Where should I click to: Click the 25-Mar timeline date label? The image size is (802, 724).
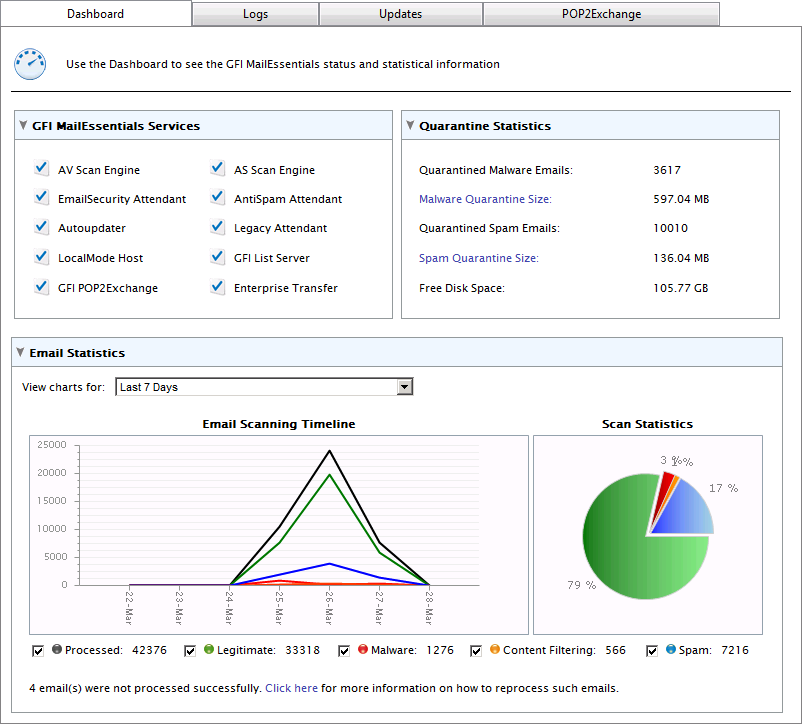point(279,608)
